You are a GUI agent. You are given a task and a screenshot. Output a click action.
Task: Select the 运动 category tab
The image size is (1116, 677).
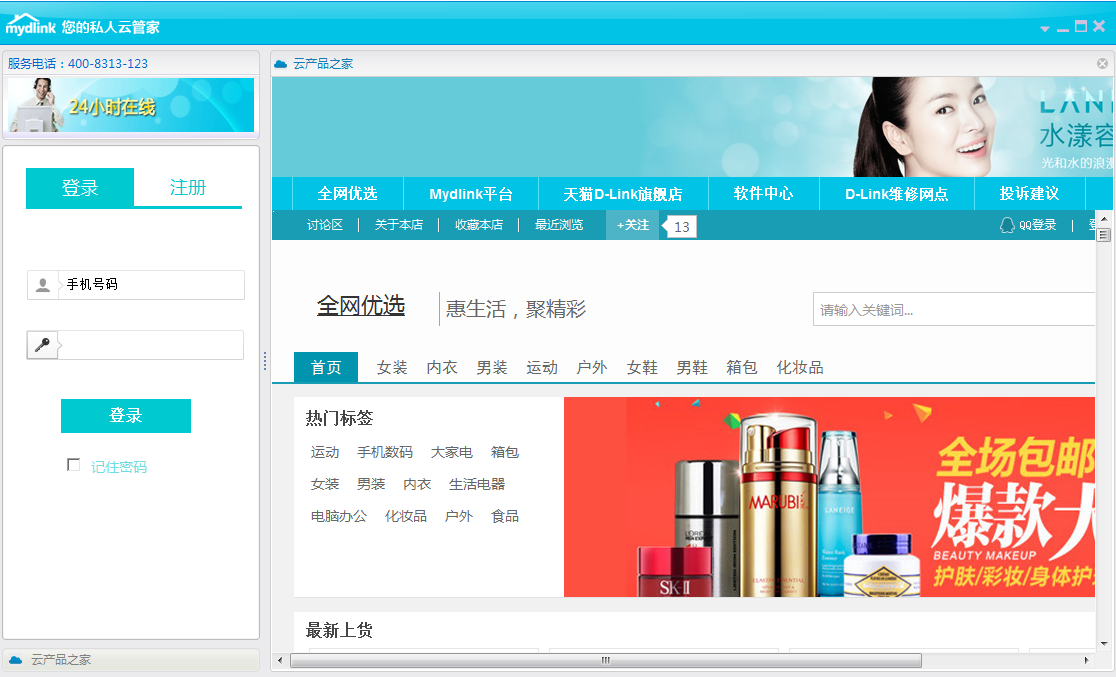tap(542, 367)
